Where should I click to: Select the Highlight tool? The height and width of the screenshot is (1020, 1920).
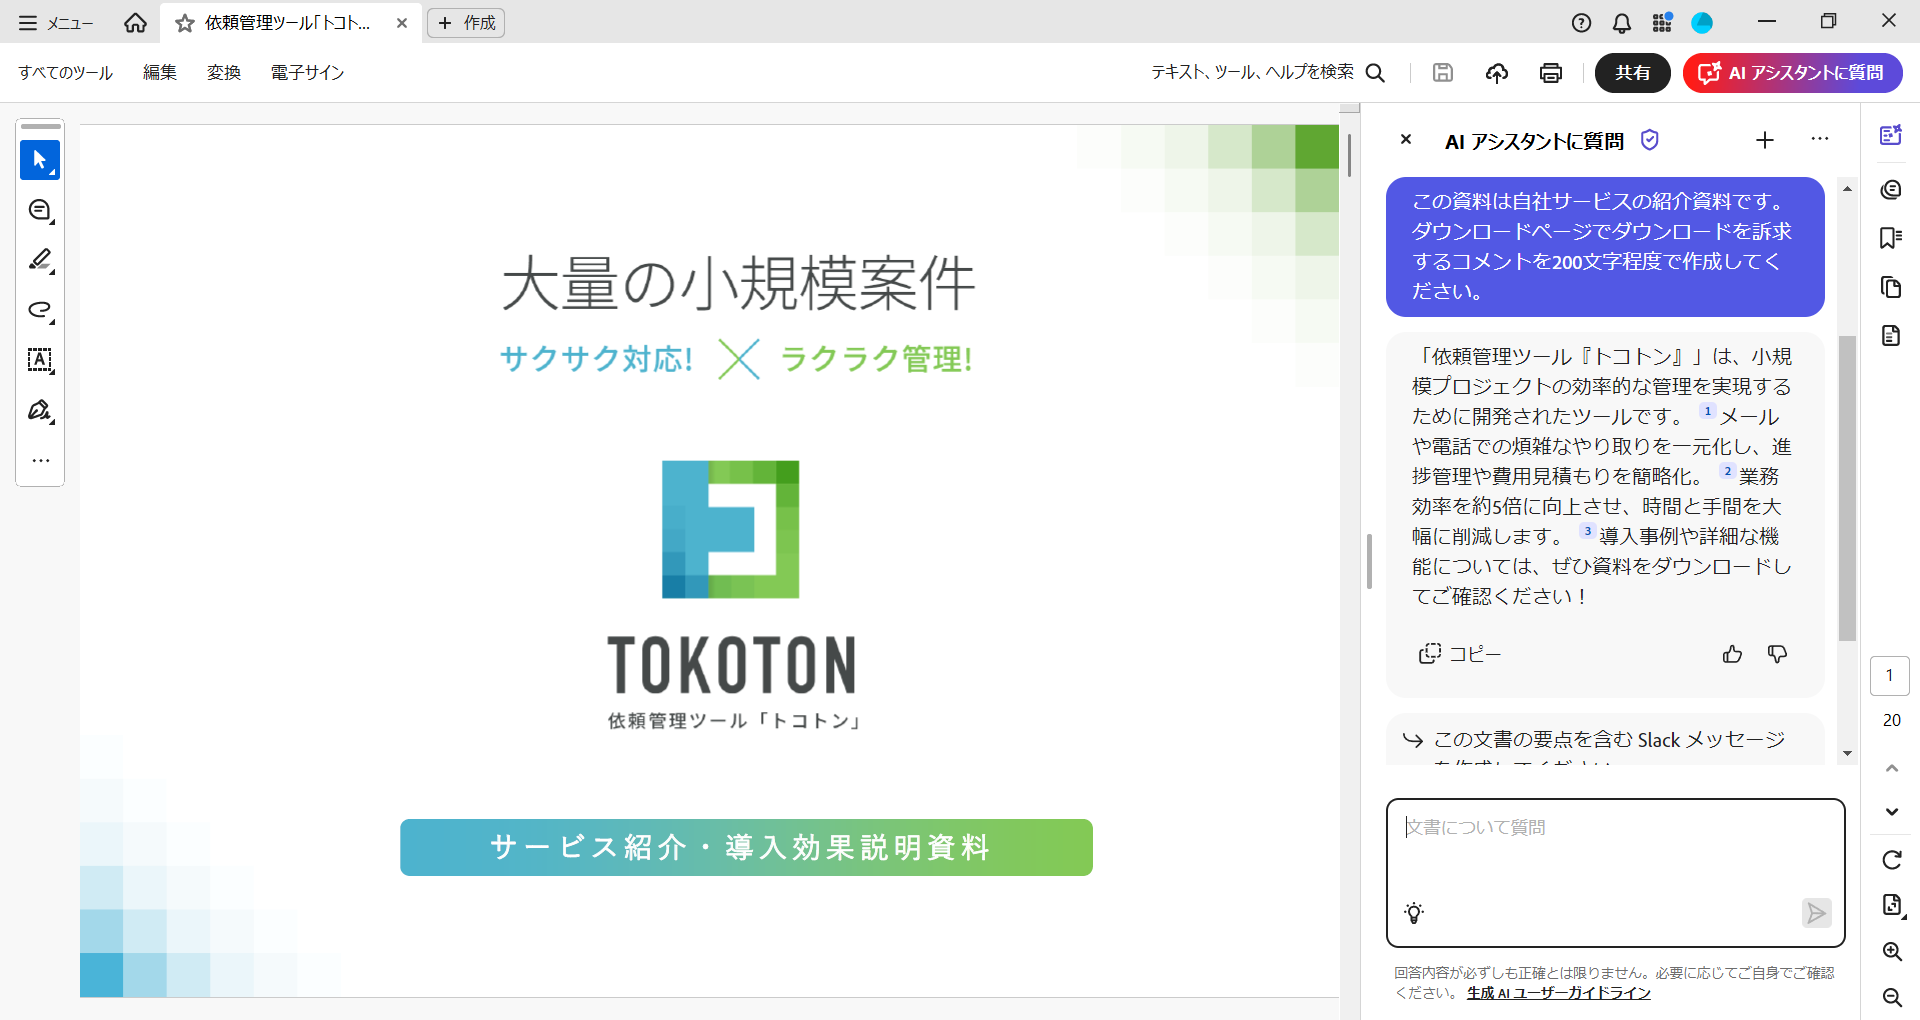click(x=40, y=261)
